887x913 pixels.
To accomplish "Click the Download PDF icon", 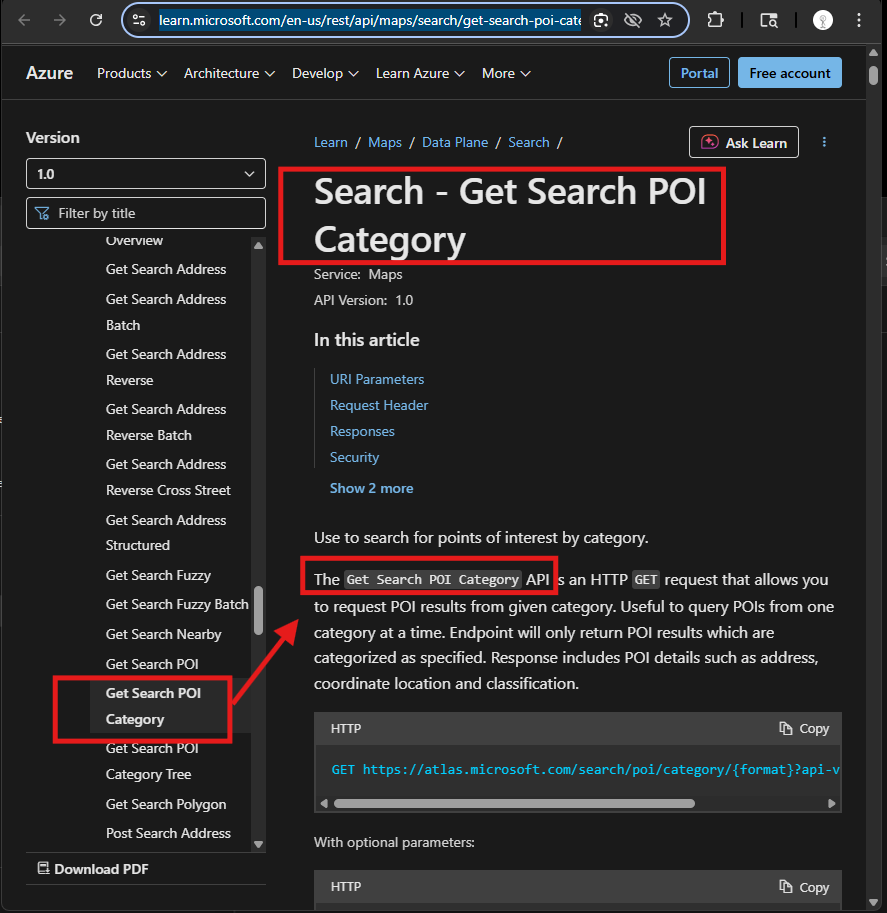I will click(x=43, y=868).
